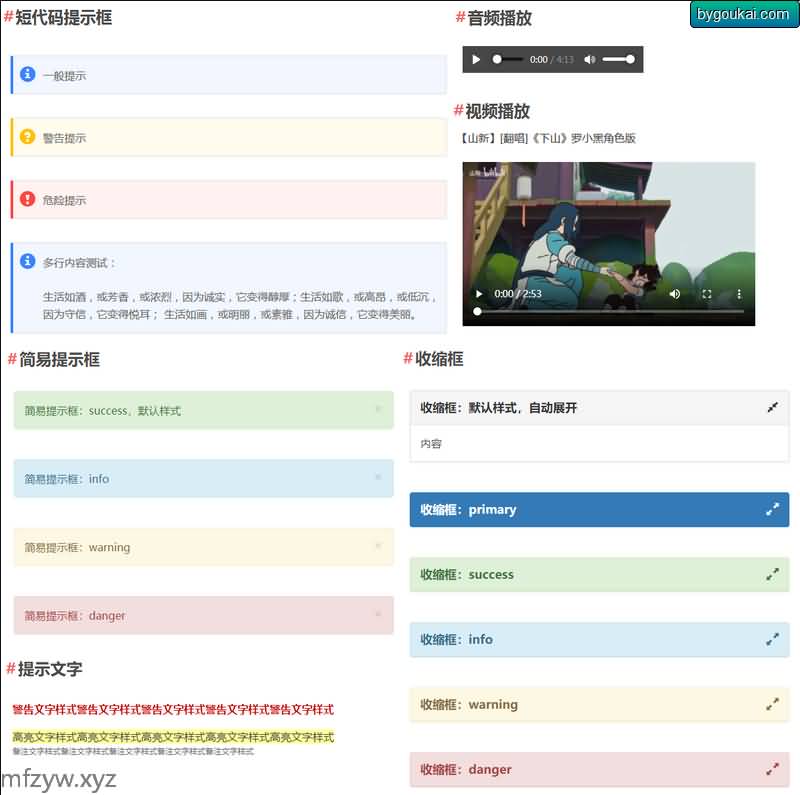The image size is (800, 795).
Task: Mute the video player sound
Action: (675, 294)
